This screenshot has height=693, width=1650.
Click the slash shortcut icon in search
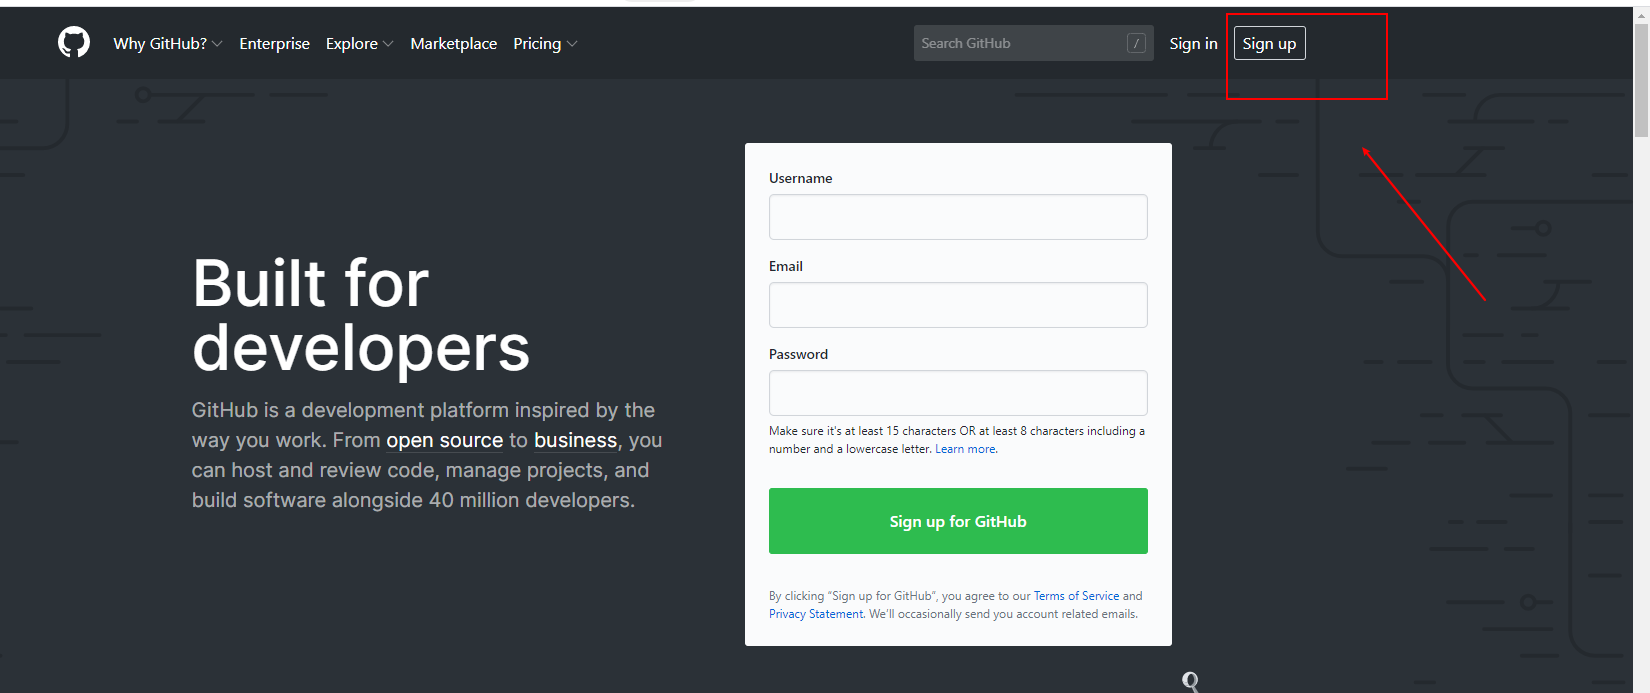click(x=1136, y=43)
